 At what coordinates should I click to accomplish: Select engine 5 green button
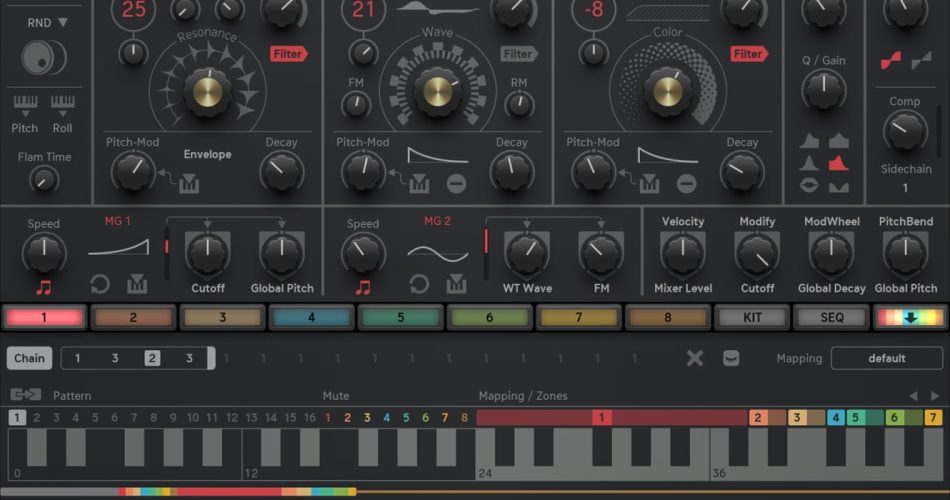(401, 318)
